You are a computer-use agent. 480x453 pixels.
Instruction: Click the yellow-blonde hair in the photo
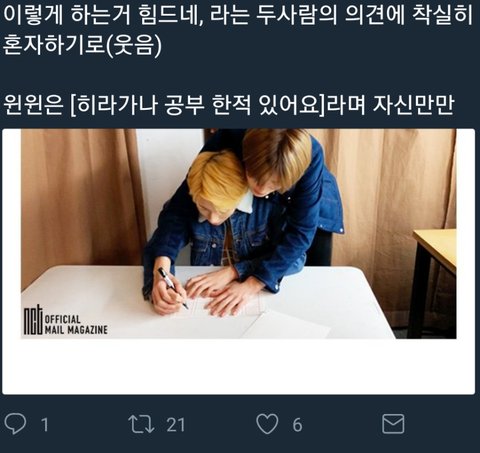click(217, 180)
